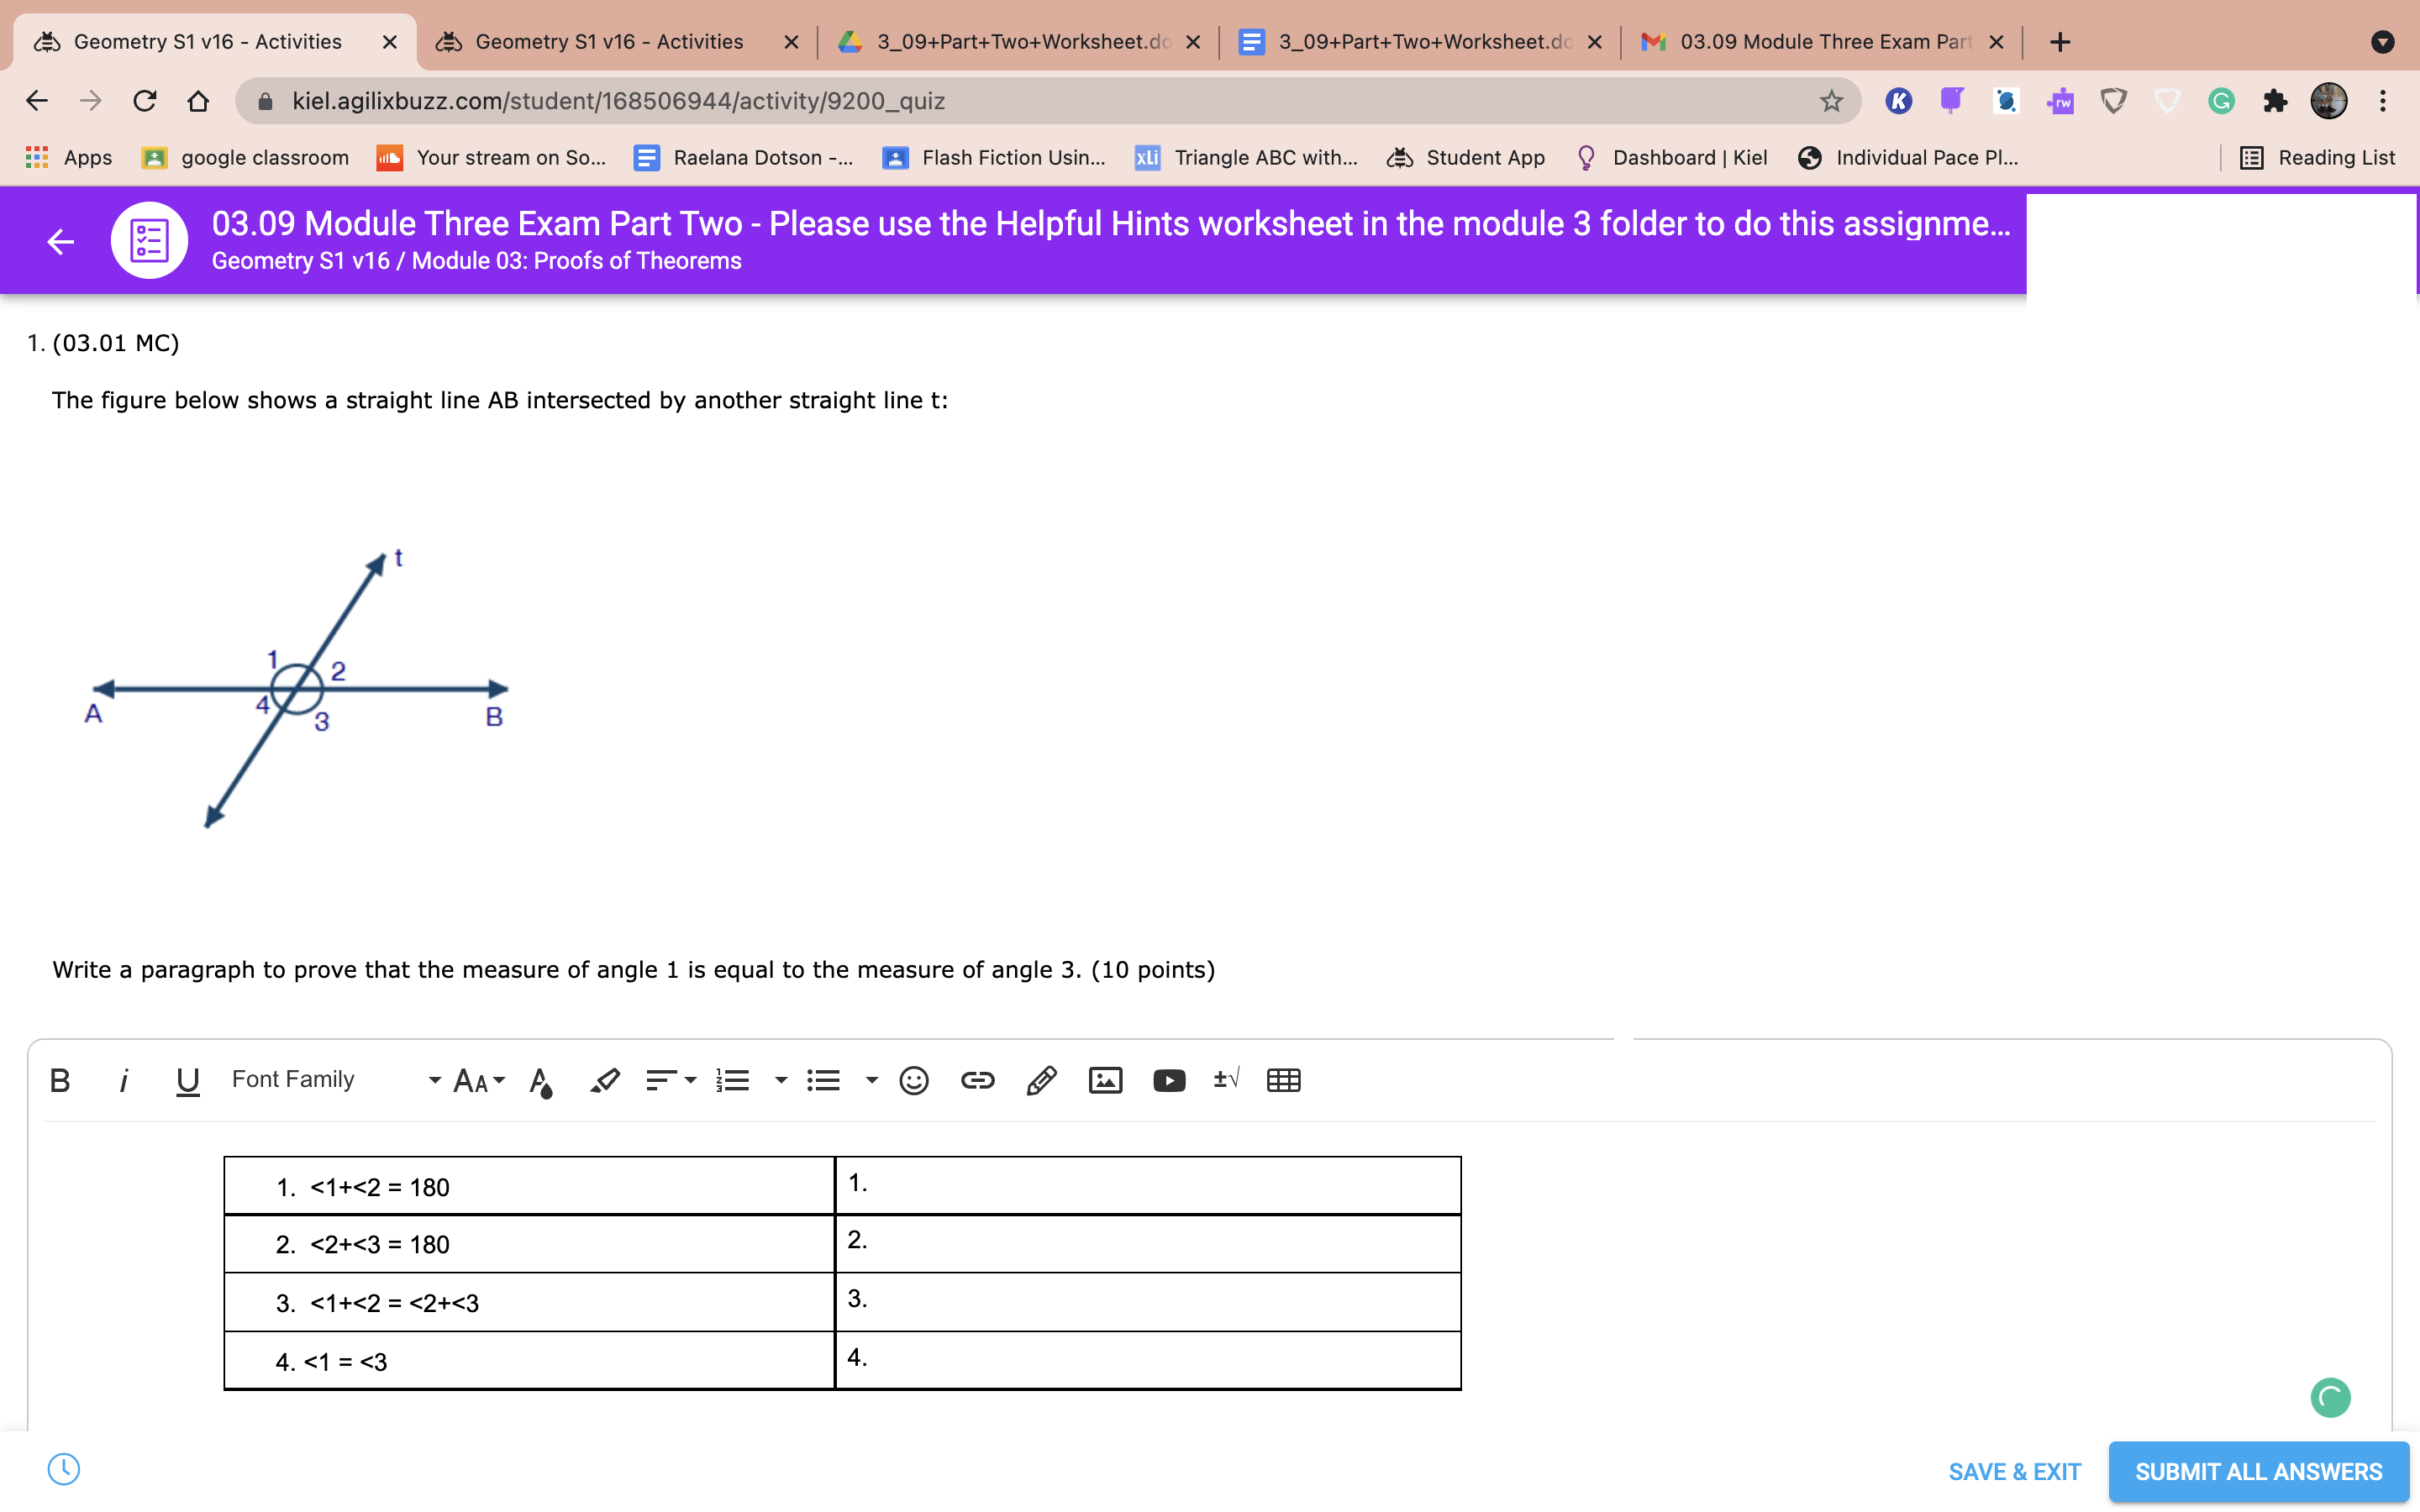Insert an image into the answer editor
This screenshot has width=2420, height=1512.
pyautogui.click(x=1105, y=1080)
